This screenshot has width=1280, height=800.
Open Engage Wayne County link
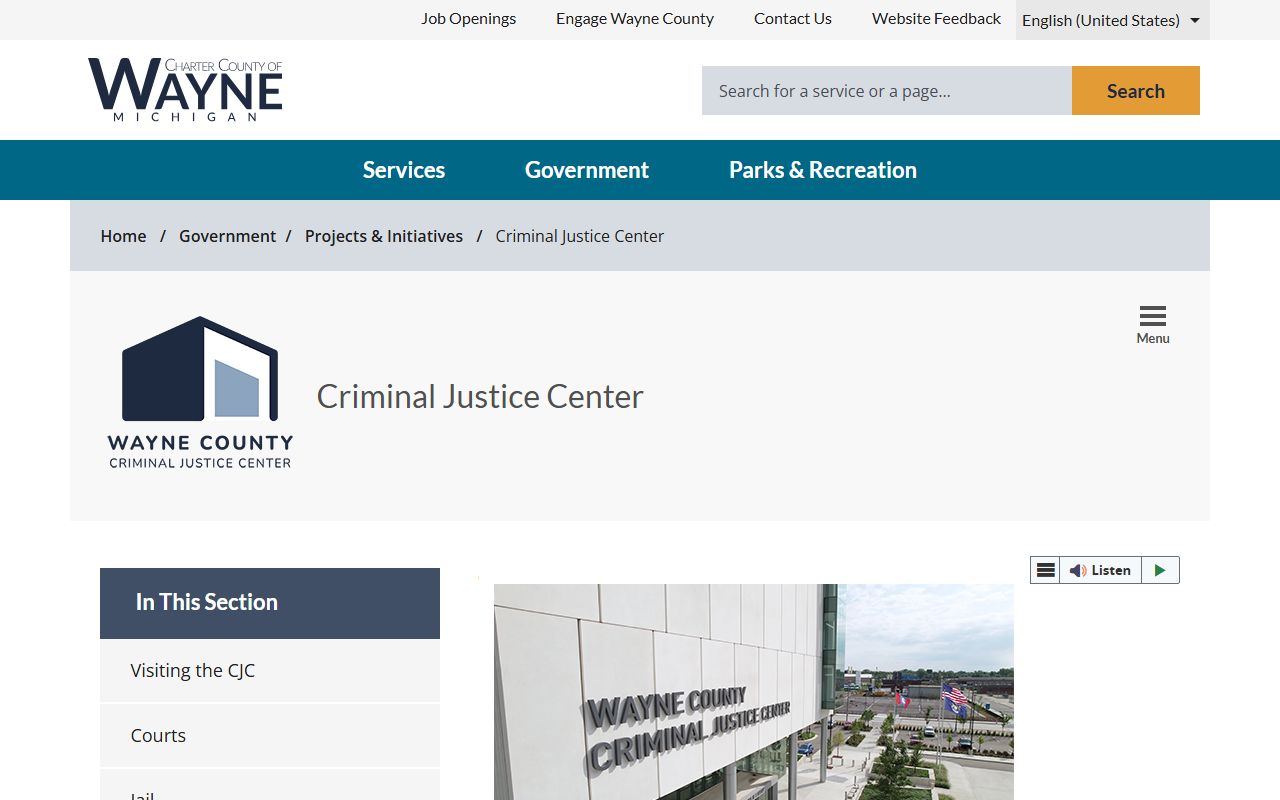point(635,18)
